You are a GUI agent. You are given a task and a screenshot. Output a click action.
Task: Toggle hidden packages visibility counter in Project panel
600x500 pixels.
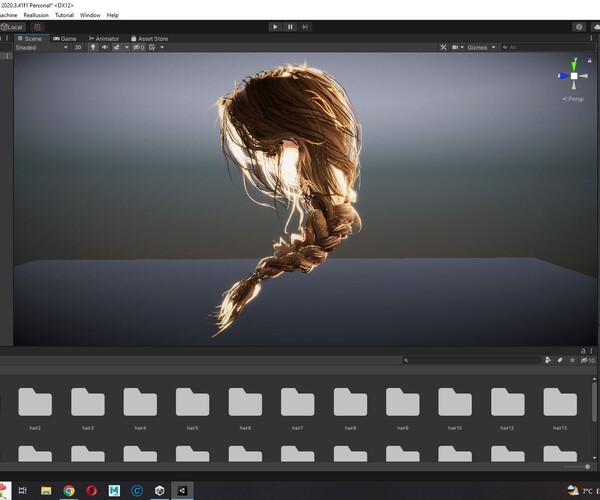click(x=588, y=360)
